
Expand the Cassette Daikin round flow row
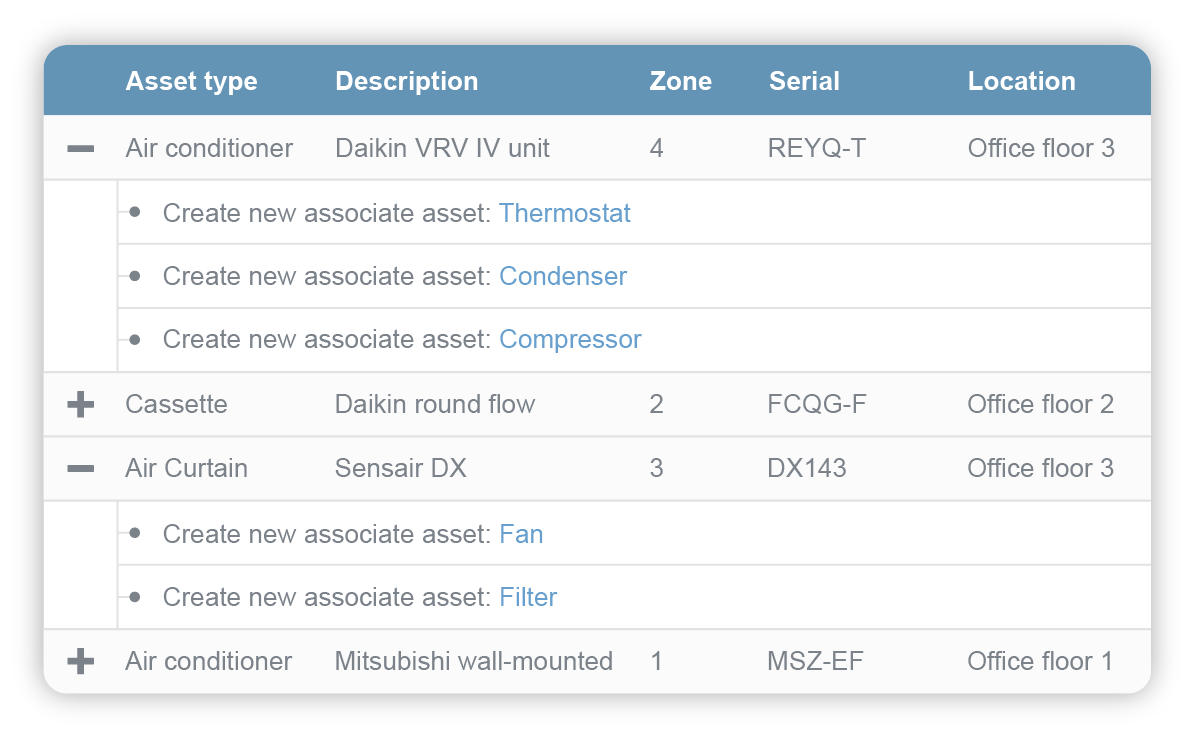[81, 404]
